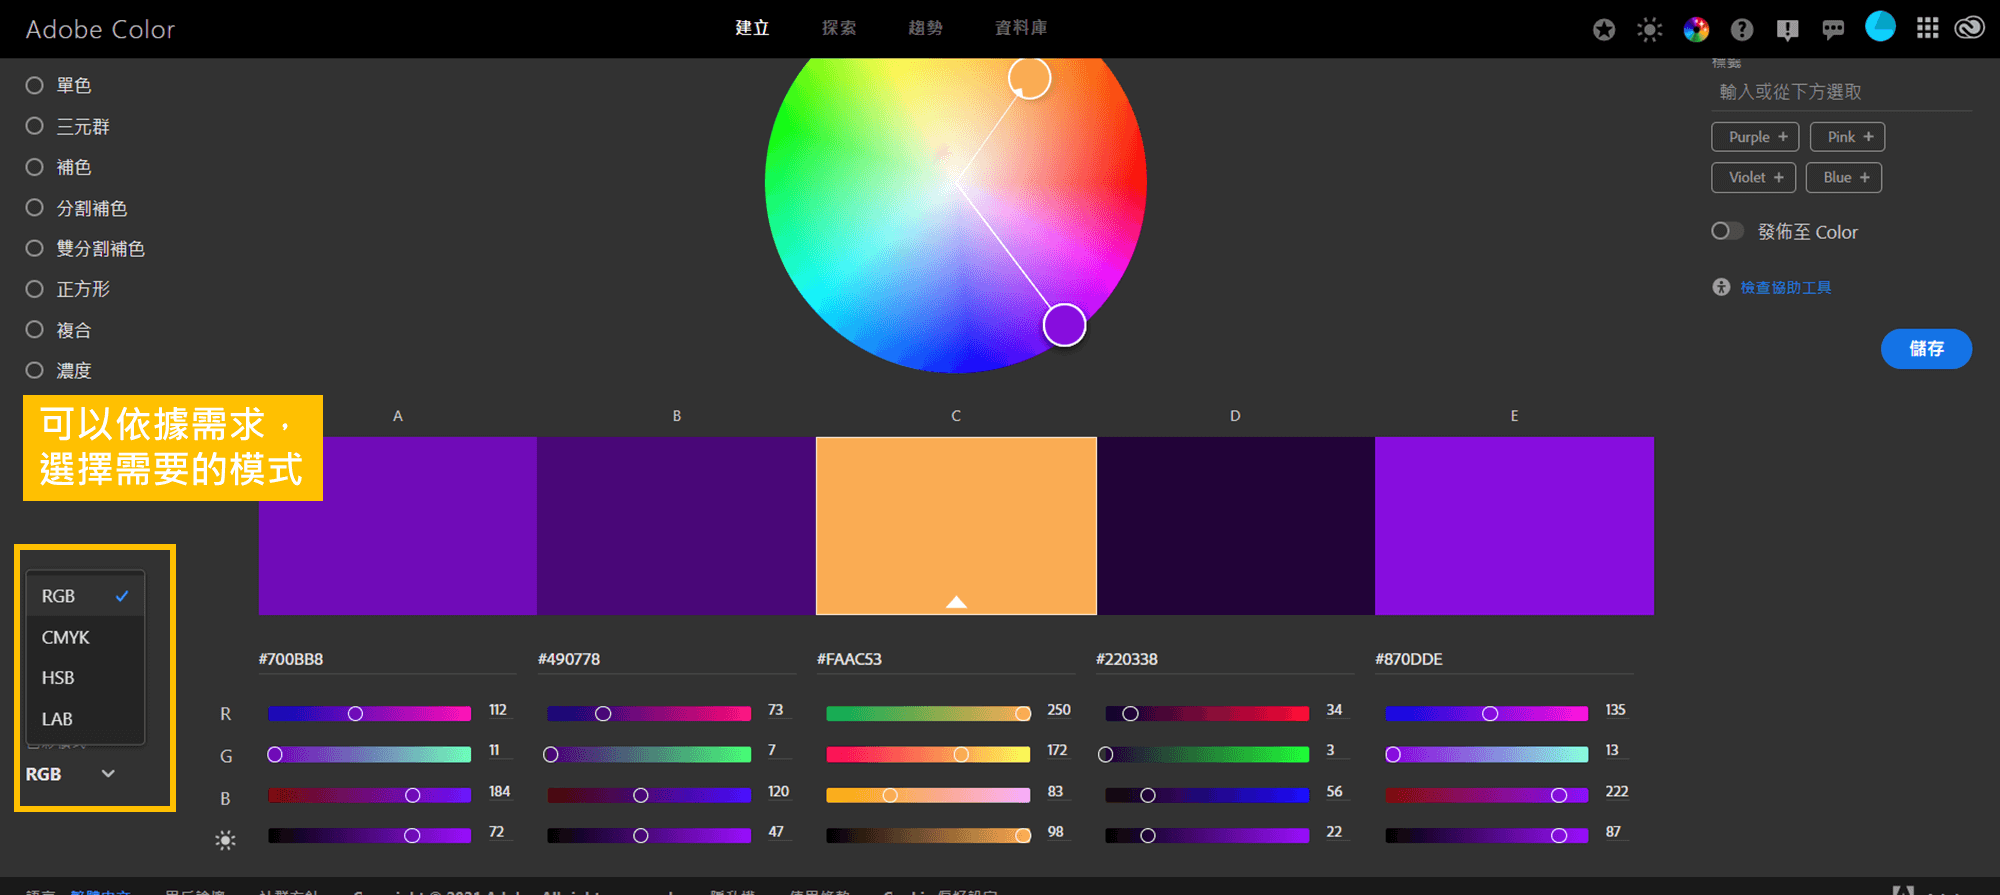Open the color wheel icon in header

1696,30
